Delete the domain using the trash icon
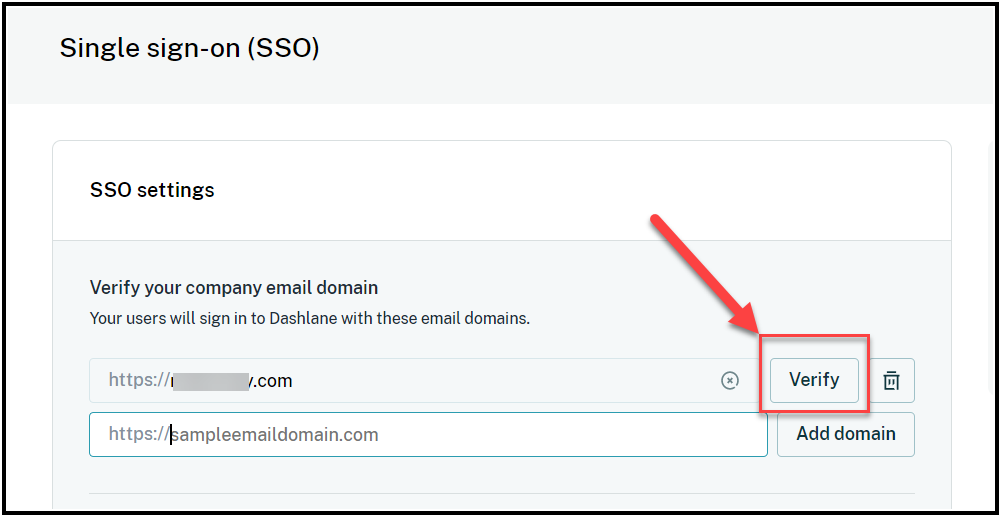 click(x=891, y=380)
